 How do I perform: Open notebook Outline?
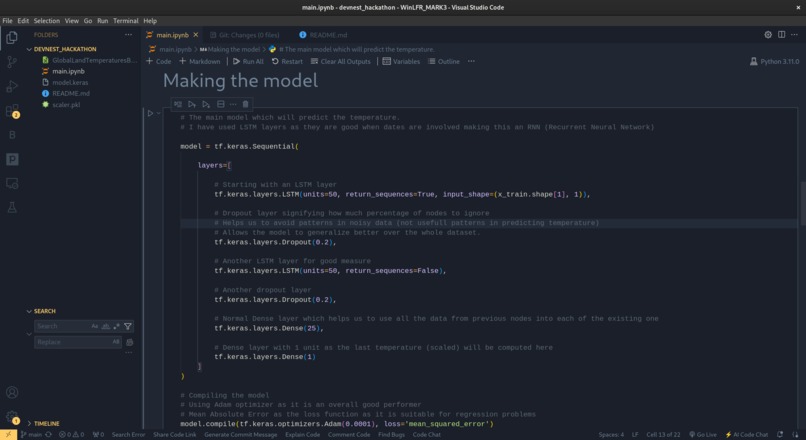point(444,61)
